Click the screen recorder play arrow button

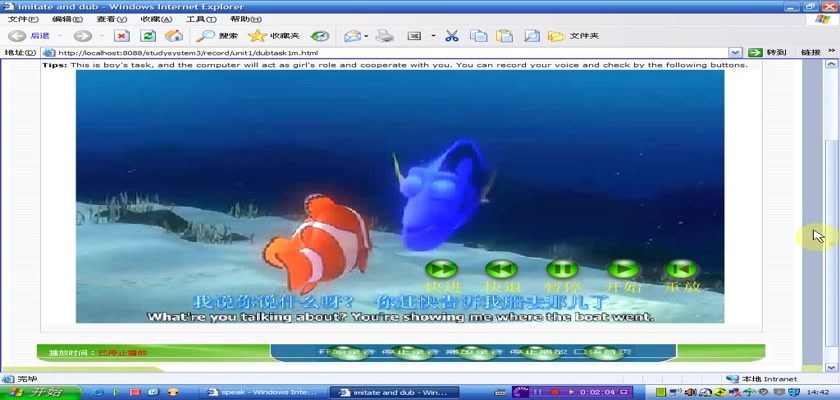click(571, 393)
